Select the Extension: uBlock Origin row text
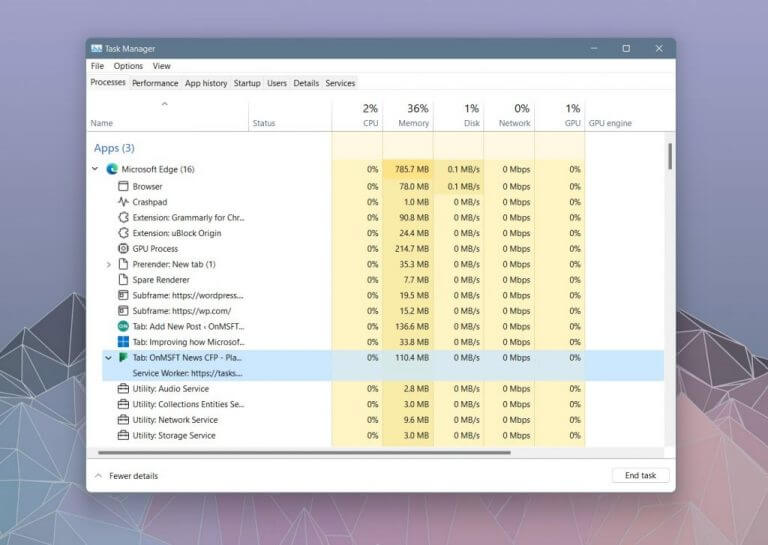Viewport: 768px width, 545px height. [177, 233]
